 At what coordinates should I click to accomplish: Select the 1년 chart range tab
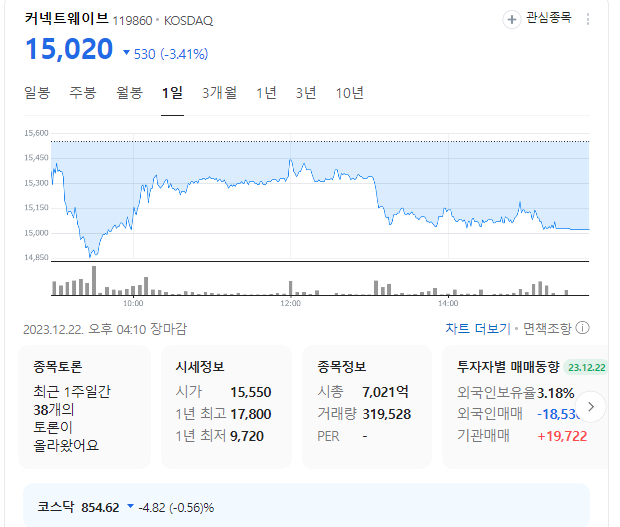tap(266, 93)
